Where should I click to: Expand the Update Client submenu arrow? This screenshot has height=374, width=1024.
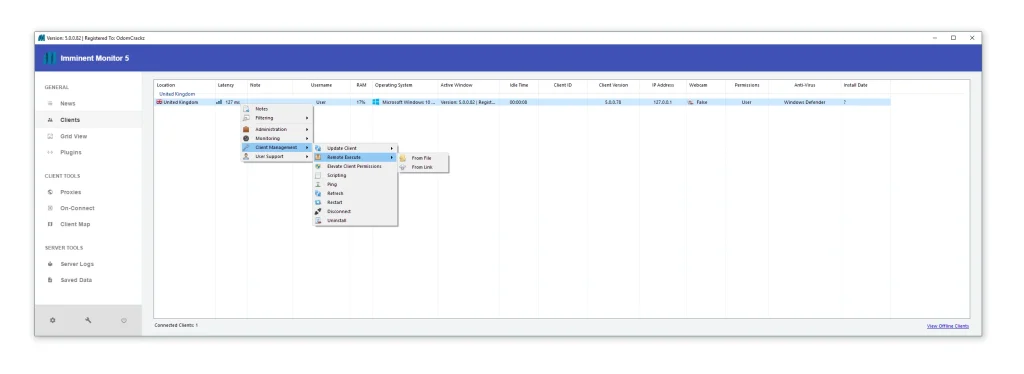pyautogui.click(x=392, y=148)
